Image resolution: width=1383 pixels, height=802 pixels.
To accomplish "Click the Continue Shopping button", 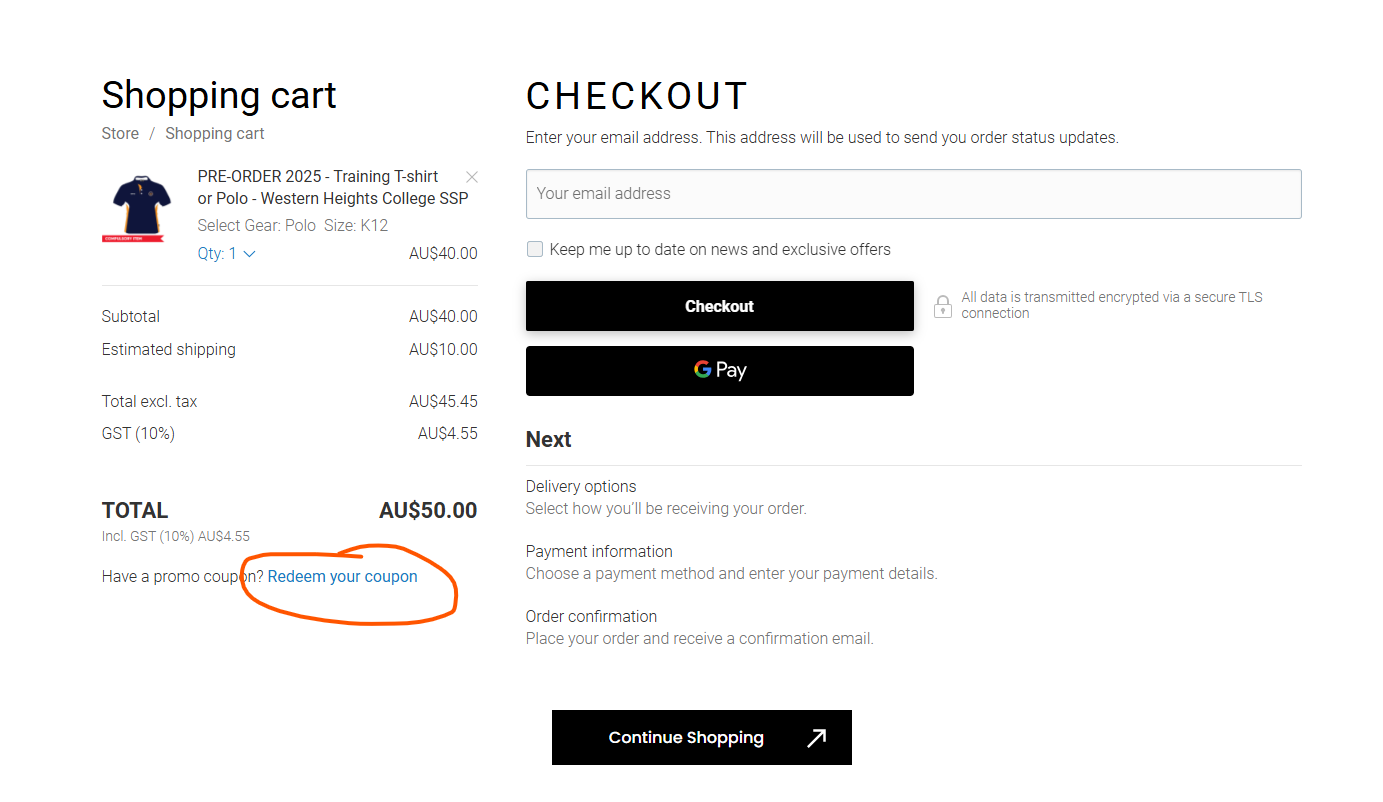I will (x=702, y=738).
